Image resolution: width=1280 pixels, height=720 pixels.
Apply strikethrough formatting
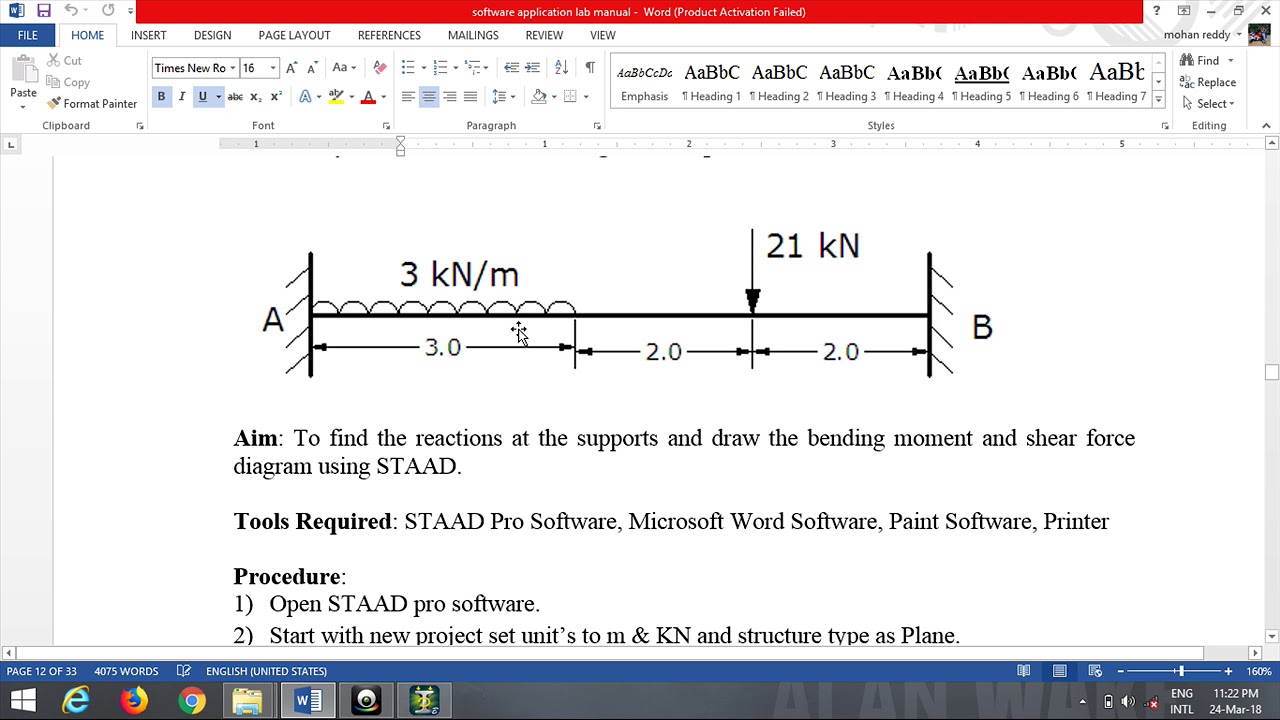pos(235,97)
